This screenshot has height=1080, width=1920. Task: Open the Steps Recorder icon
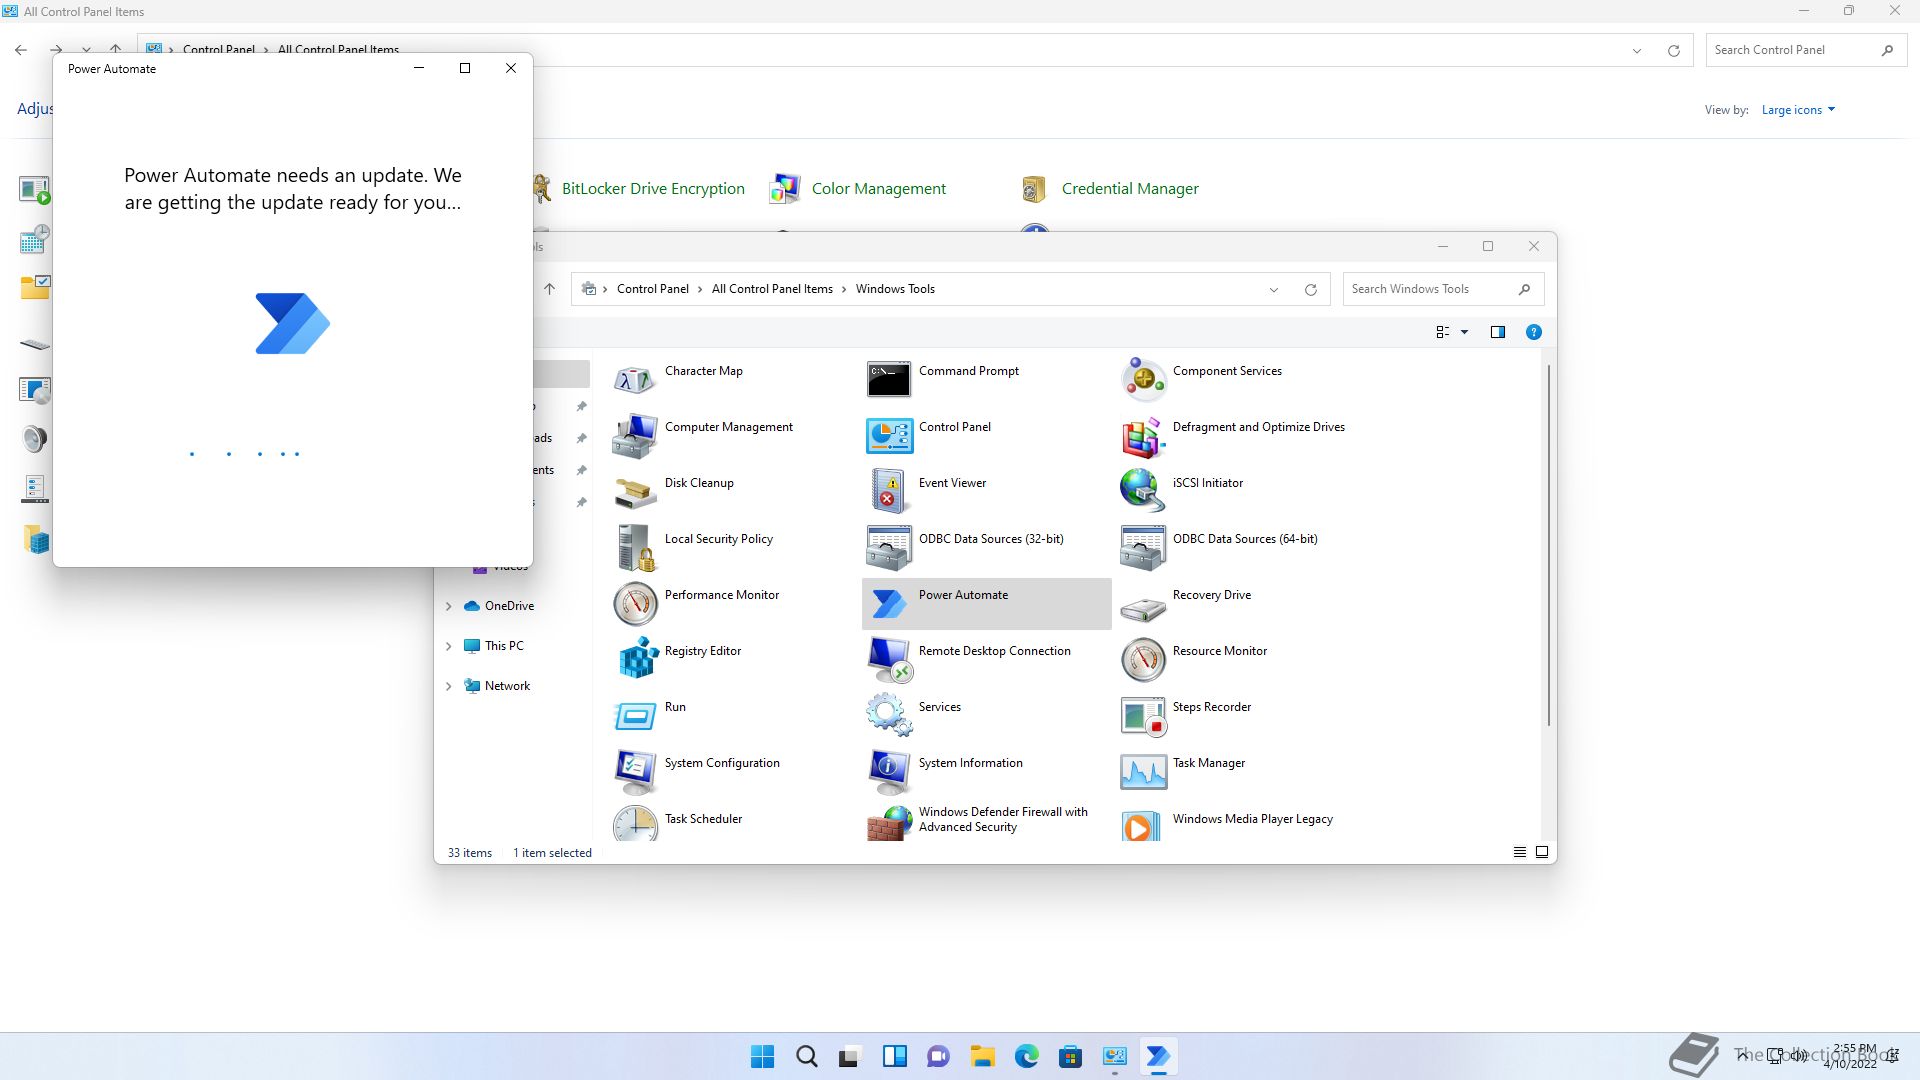tap(1142, 716)
